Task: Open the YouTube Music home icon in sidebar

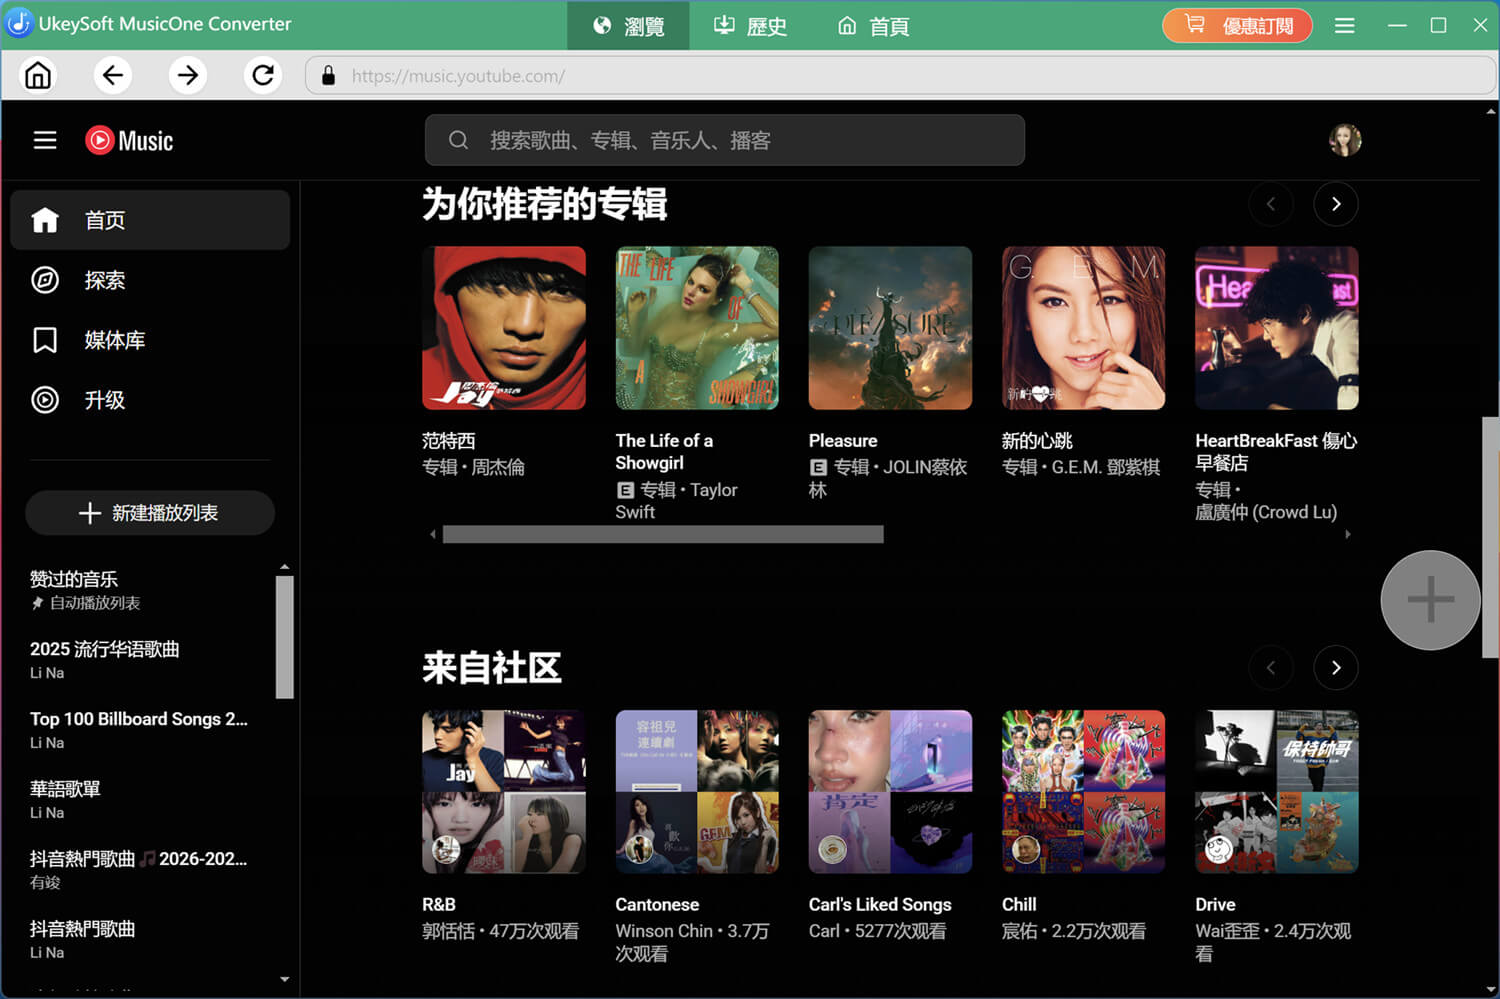Action: click(45, 219)
